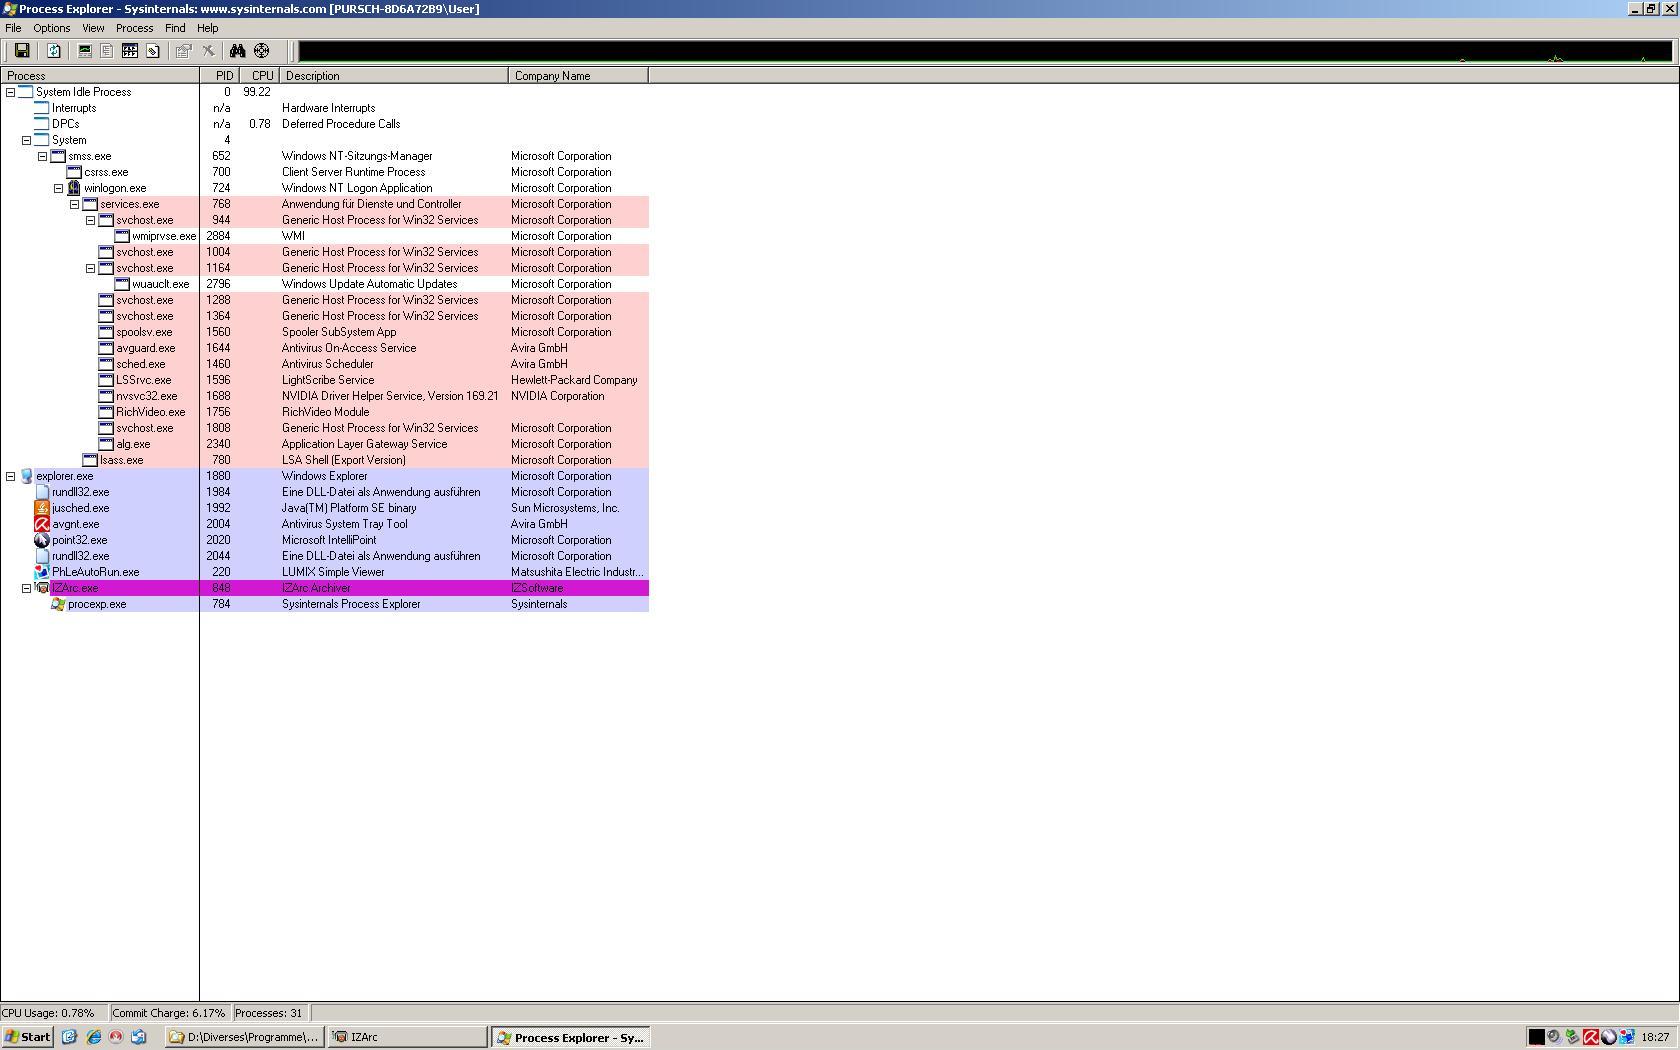The height and width of the screenshot is (1050, 1680).
Task: Collapse the services.exe branch
Action: click(x=74, y=204)
